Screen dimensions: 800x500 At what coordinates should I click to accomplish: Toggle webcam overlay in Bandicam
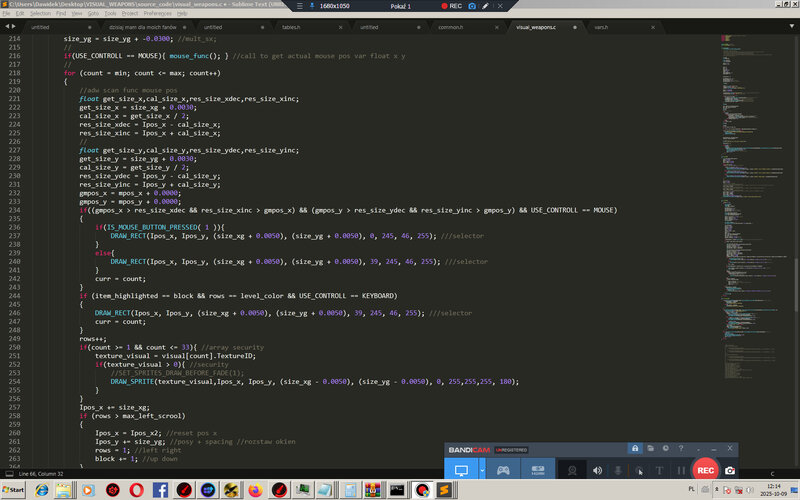tap(572, 470)
